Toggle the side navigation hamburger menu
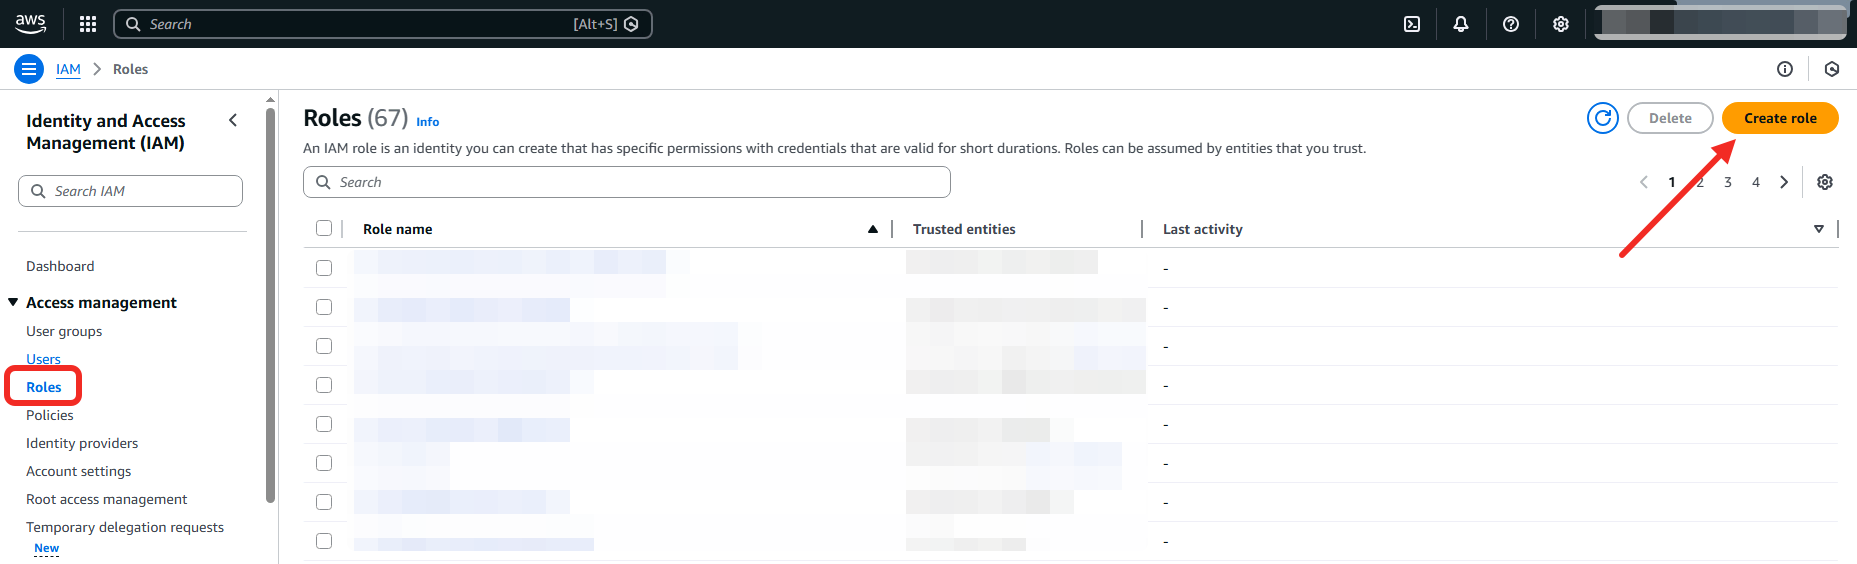The image size is (1857, 564). point(29,69)
